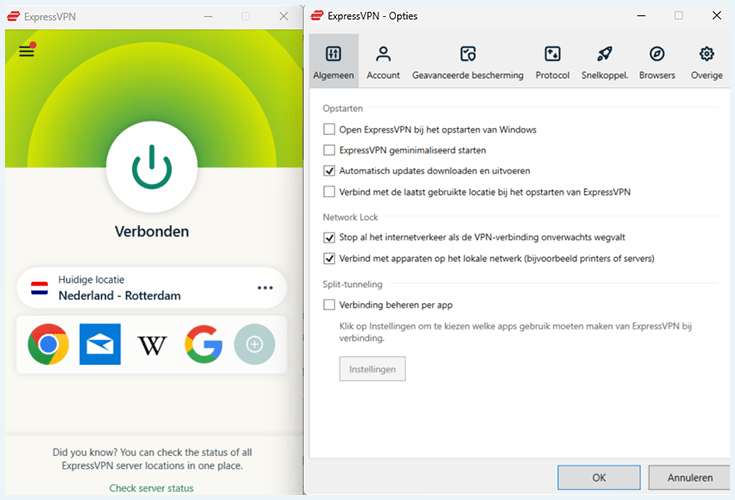The height and width of the screenshot is (500, 735).
Task: Switch to the Protocol tab
Action: tap(553, 61)
